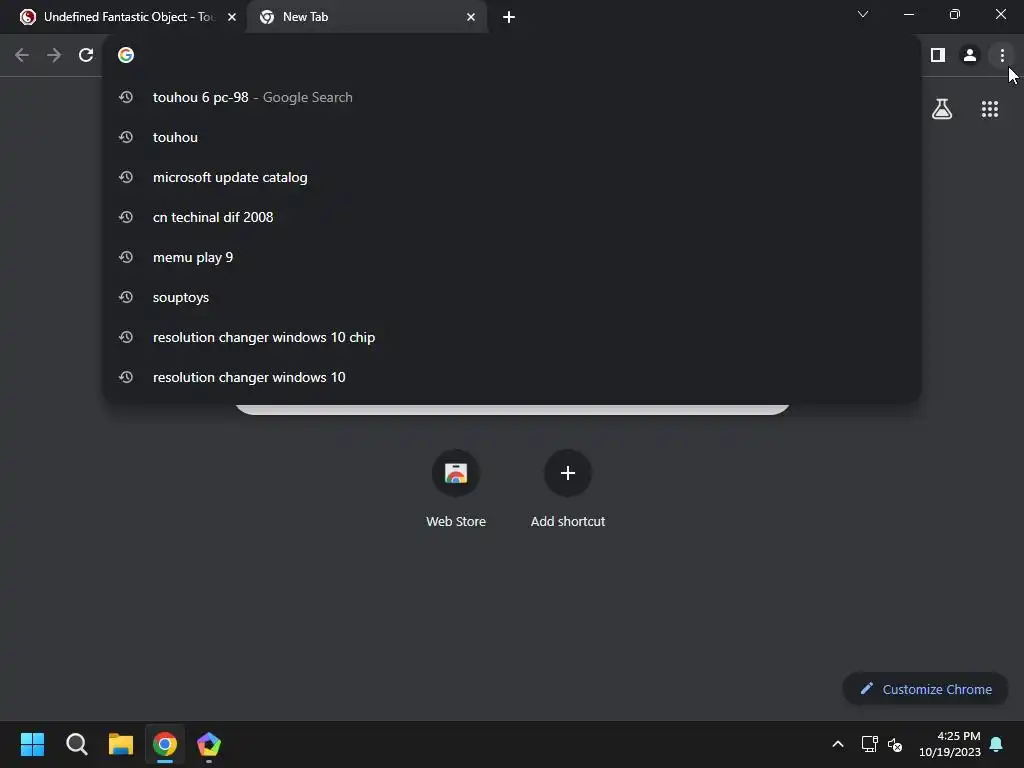Screen dimensions: 1024x768
Task: Select memu play 9 suggestion
Action: 512,257
